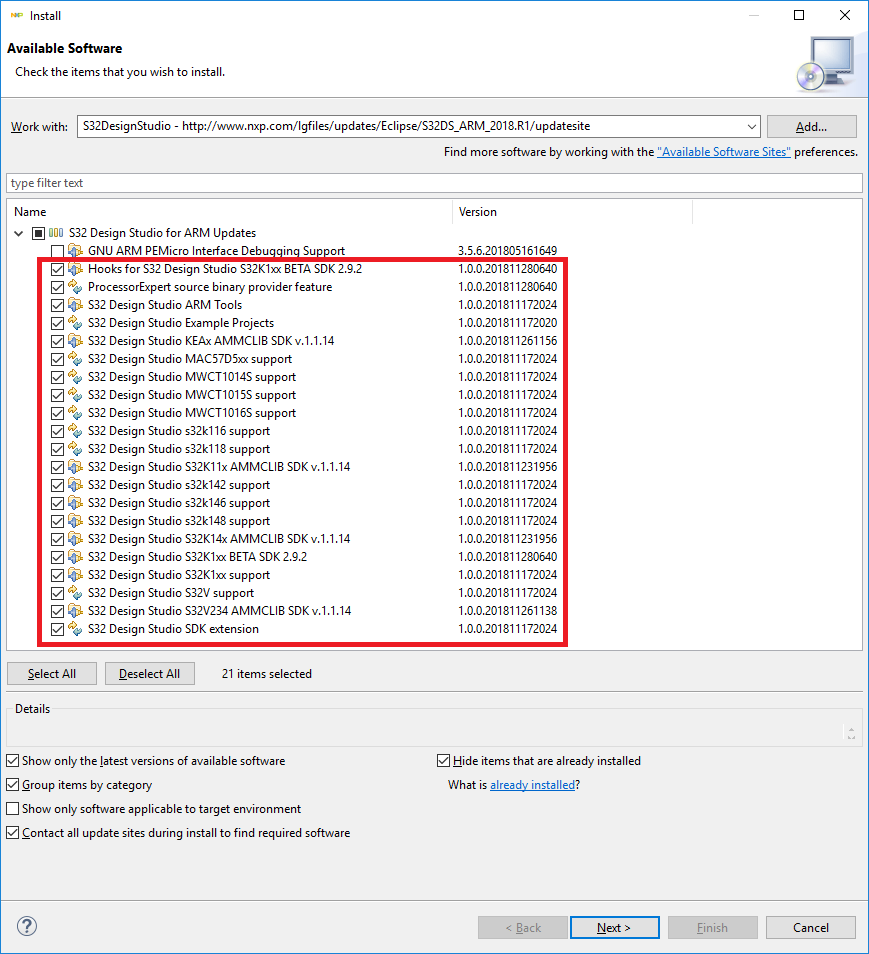Click version 1.0.0.201811172020
869x954 pixels.
[507, 322]
